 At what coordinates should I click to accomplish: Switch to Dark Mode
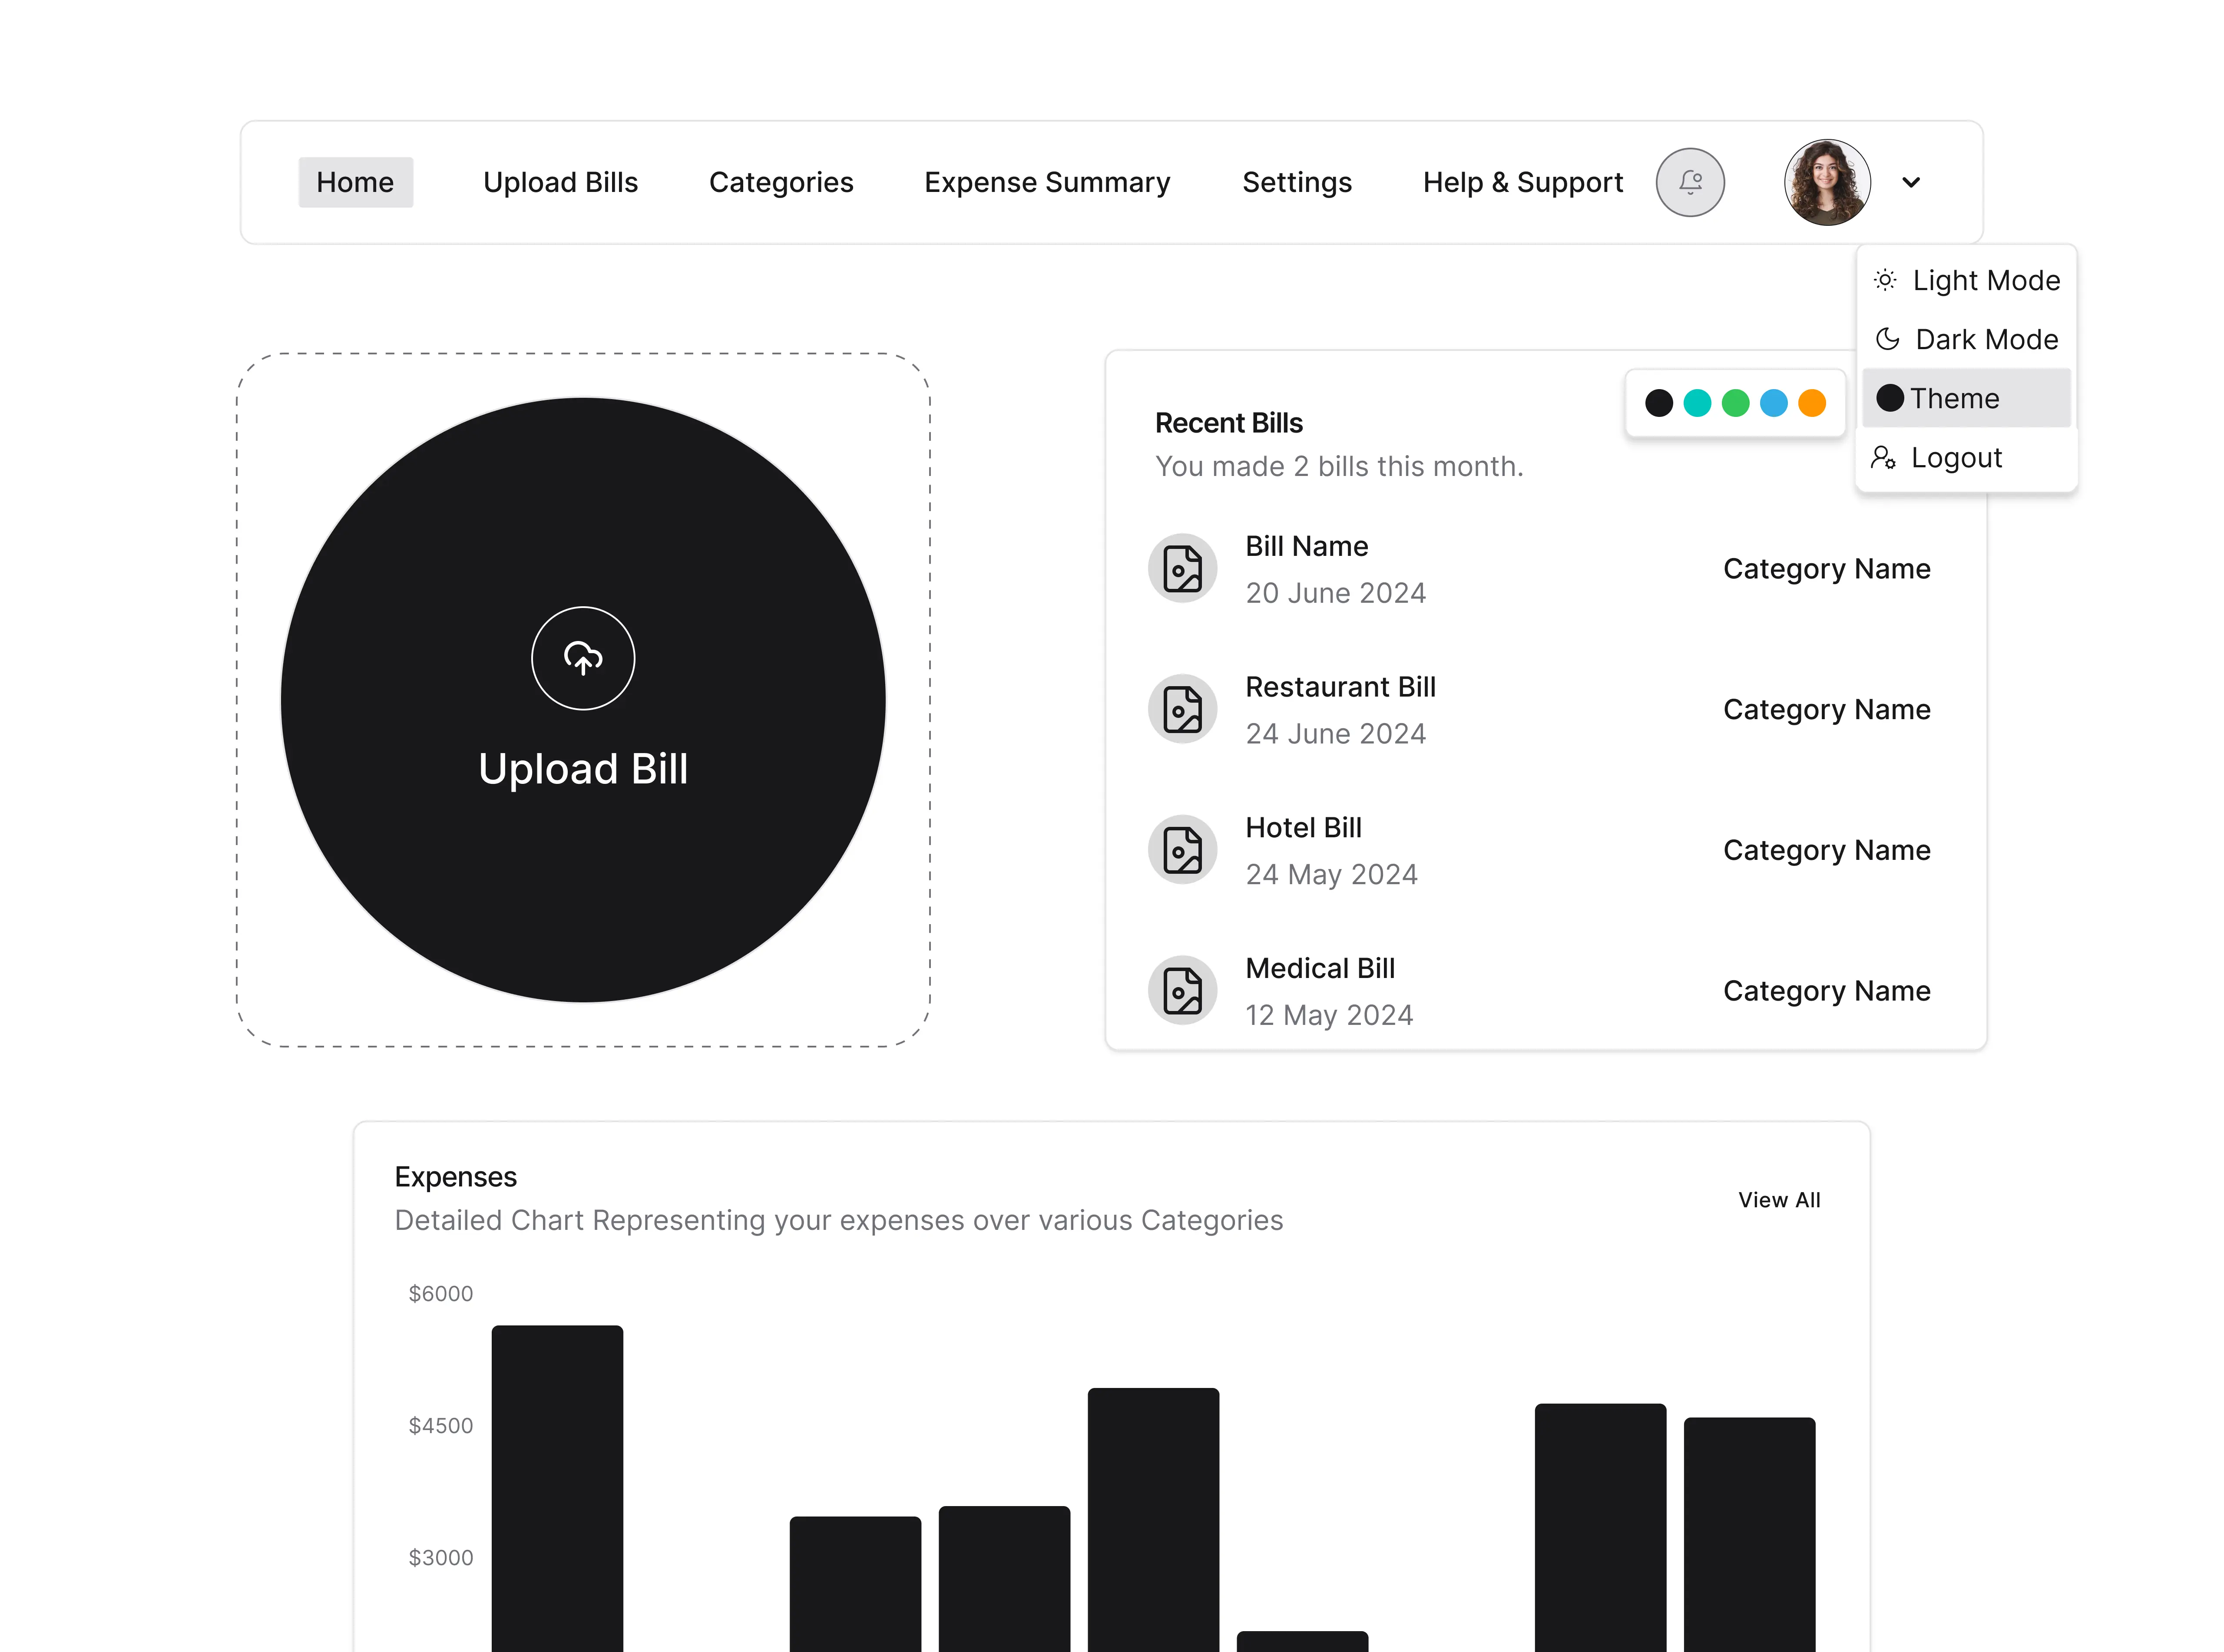[1985, 339]
